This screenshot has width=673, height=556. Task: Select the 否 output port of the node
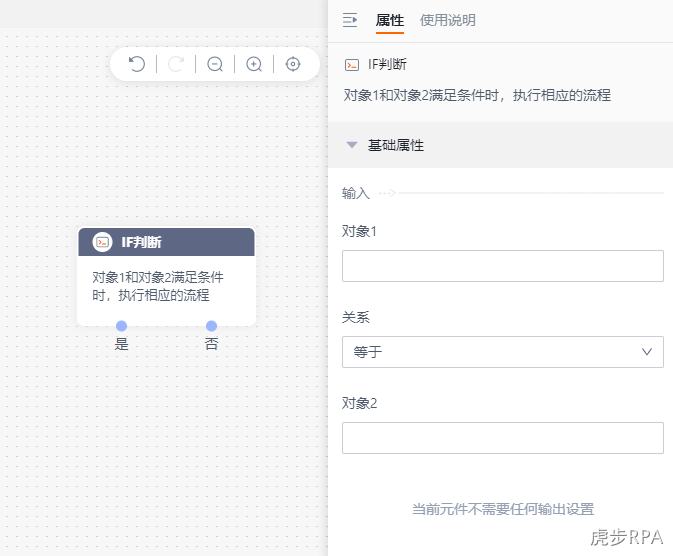[x=211, y=326]
